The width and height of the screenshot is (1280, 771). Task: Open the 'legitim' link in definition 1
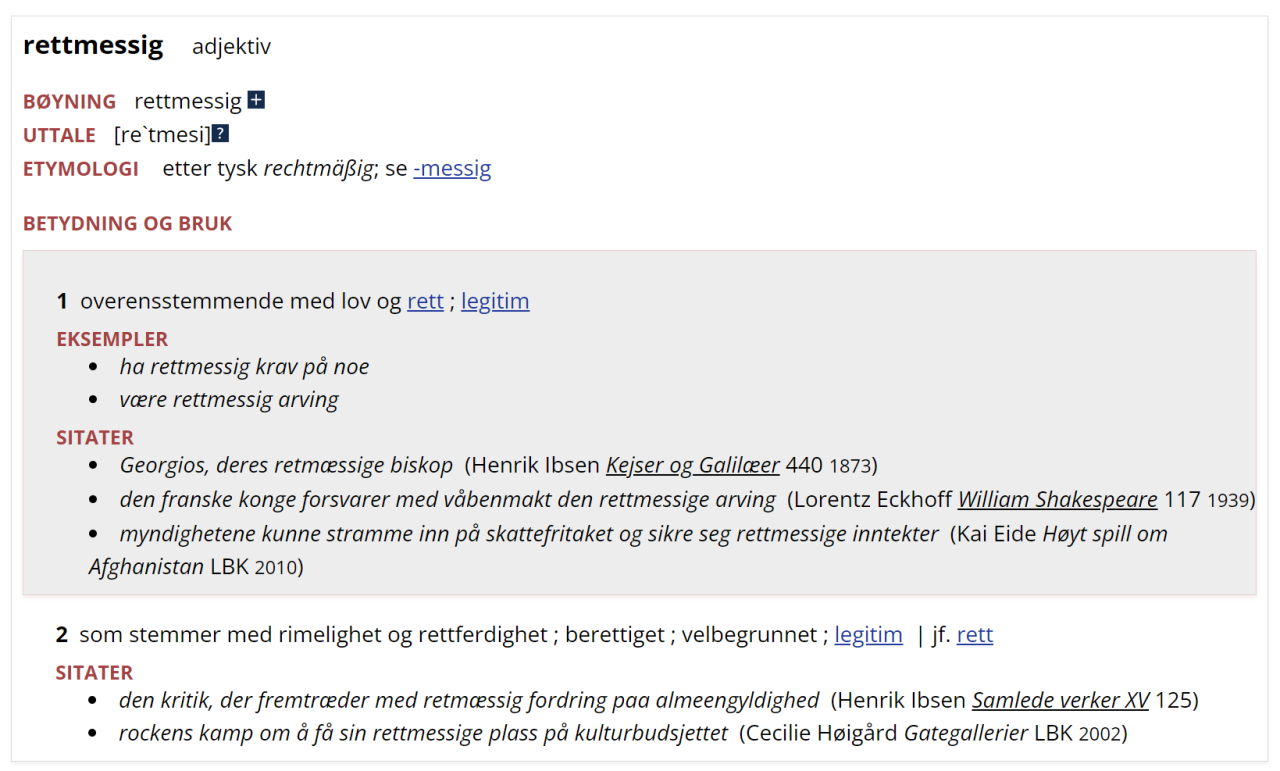[495, 301]
